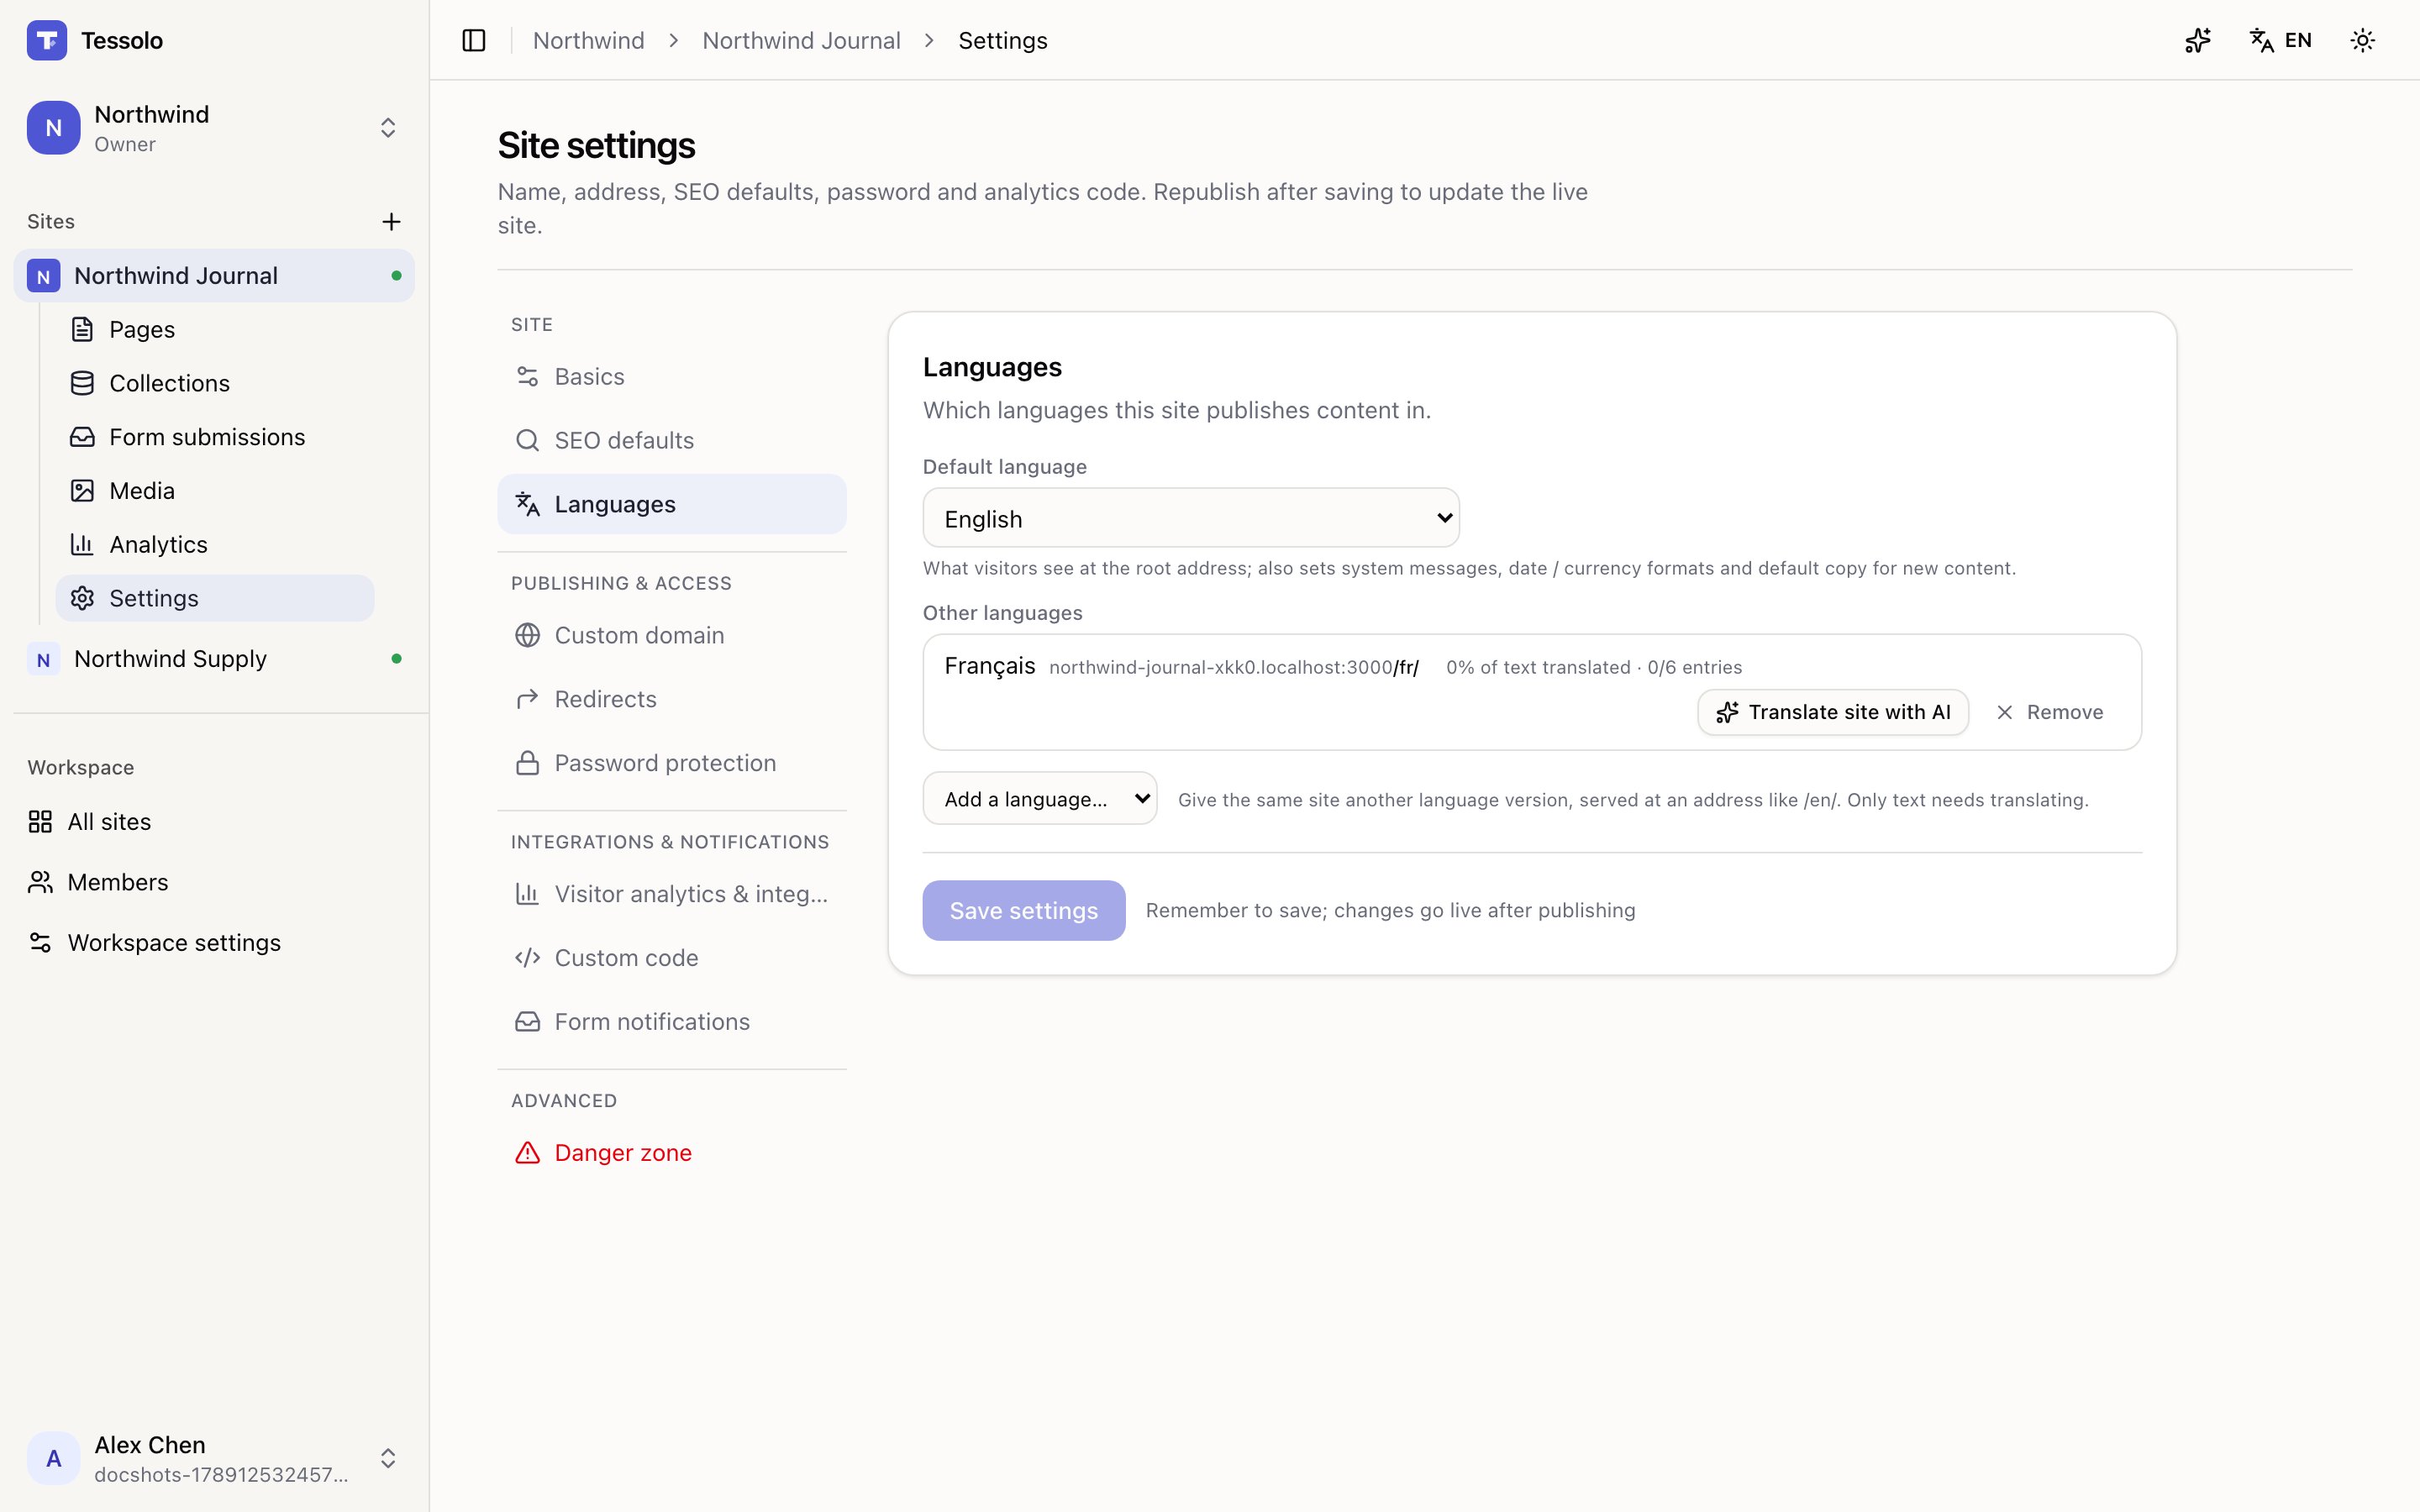Remove the Français language

2049,712
